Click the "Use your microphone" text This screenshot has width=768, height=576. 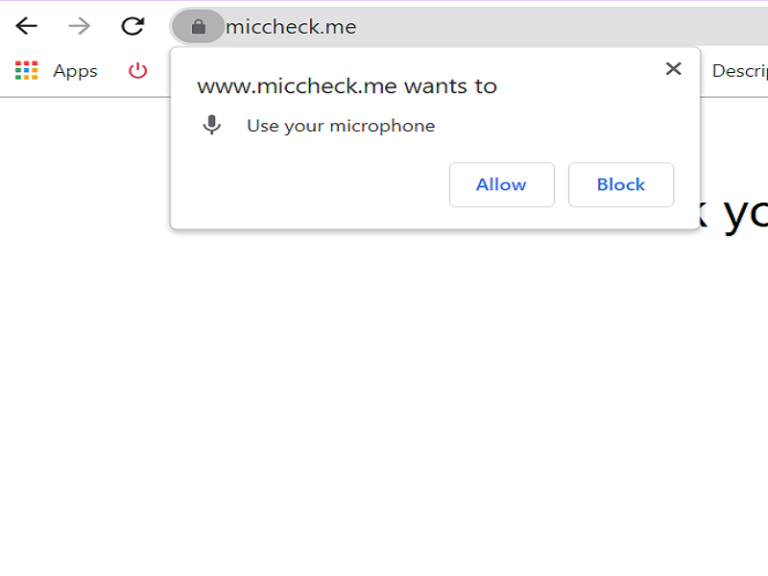tap(341, 126)
